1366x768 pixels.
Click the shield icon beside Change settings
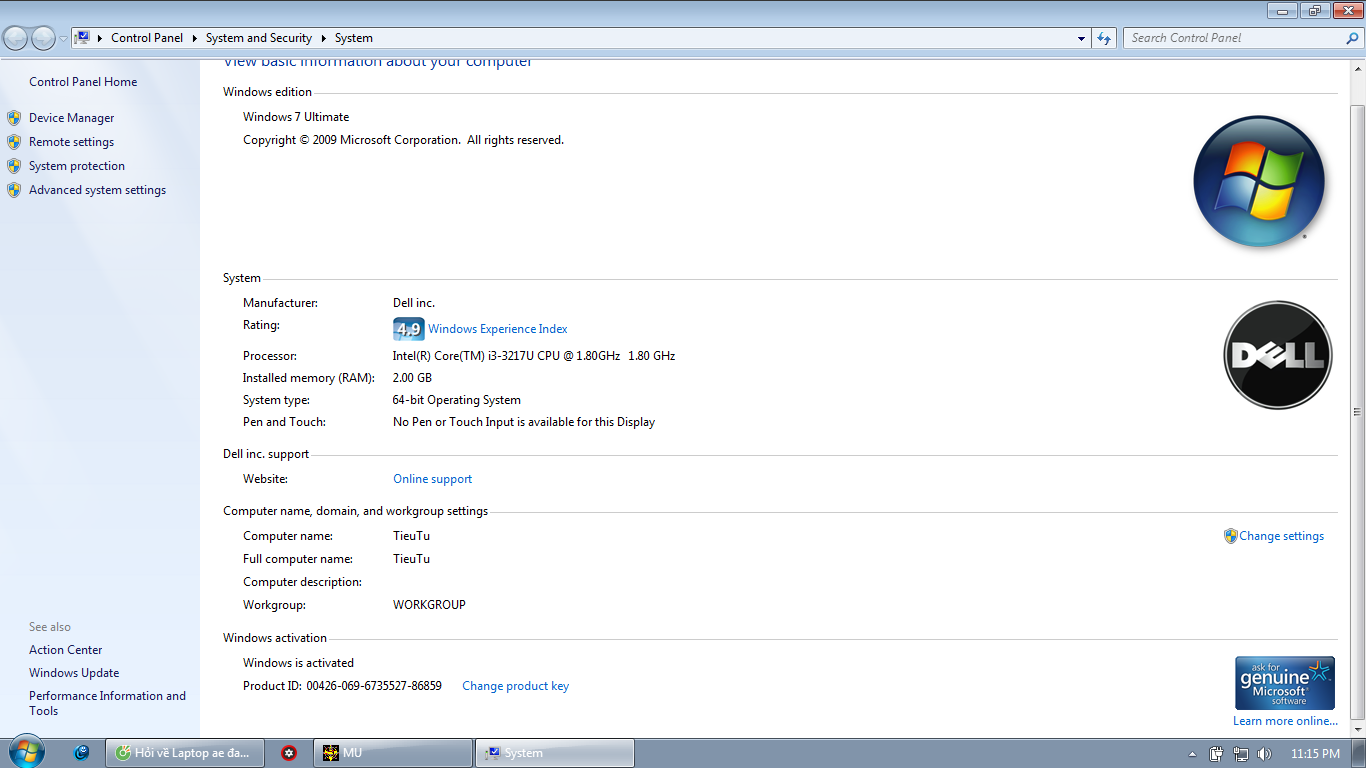click(1231, 536)
